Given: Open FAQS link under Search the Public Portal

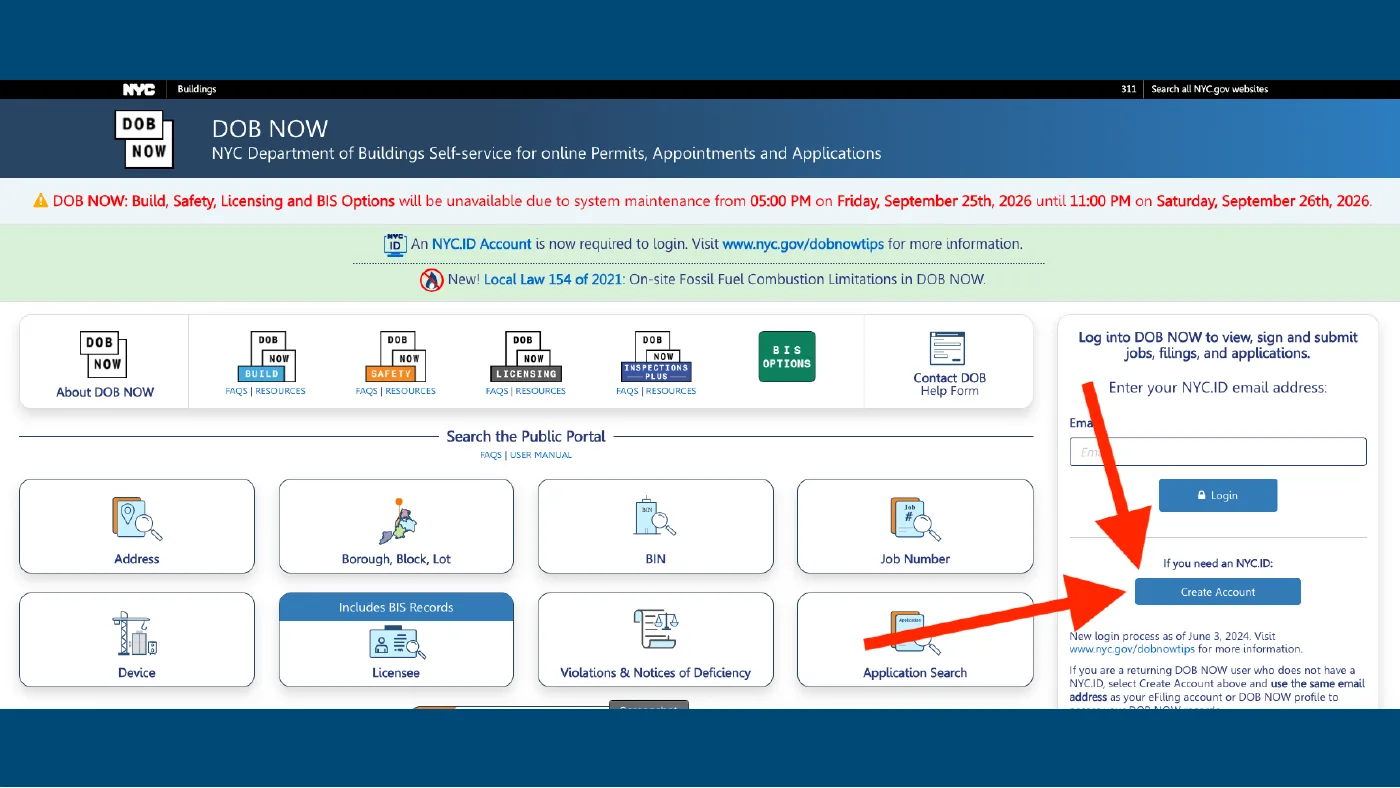Looking at the screenshot, I should [x=490, y=455].
